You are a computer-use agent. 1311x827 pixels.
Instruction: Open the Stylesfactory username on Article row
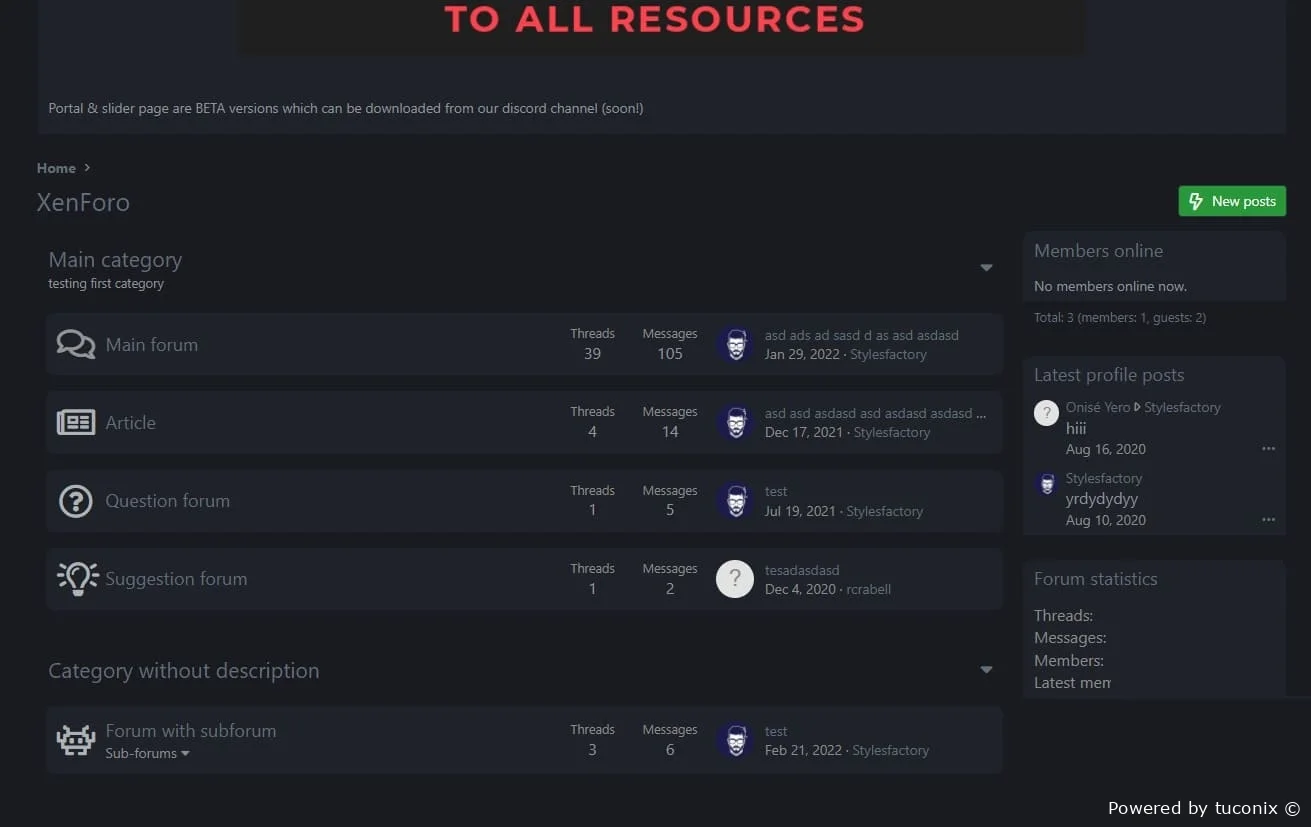(x=891, y=432)
